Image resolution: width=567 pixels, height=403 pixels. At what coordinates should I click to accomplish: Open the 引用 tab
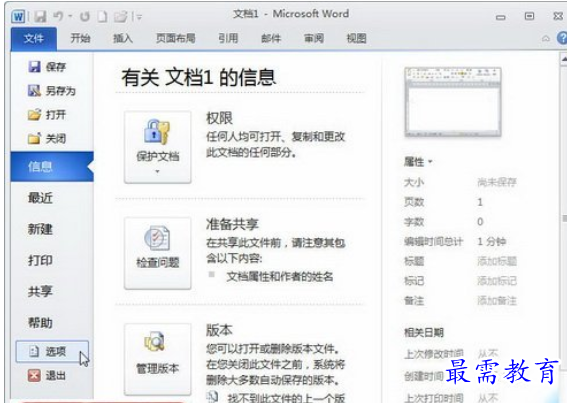[228, 38]
